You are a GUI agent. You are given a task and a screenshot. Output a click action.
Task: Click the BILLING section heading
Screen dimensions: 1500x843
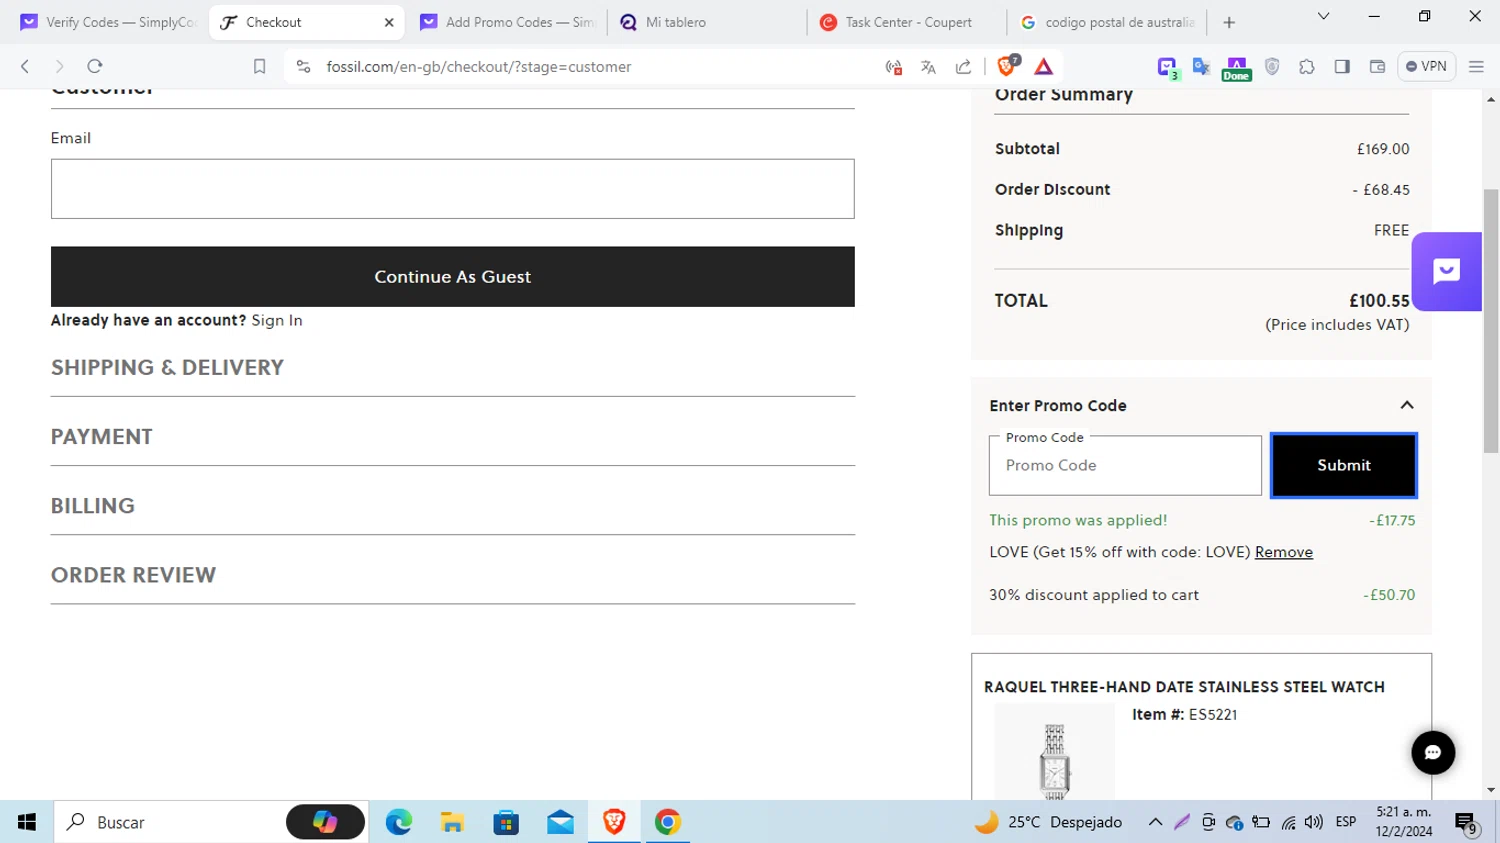coord(93,505)
